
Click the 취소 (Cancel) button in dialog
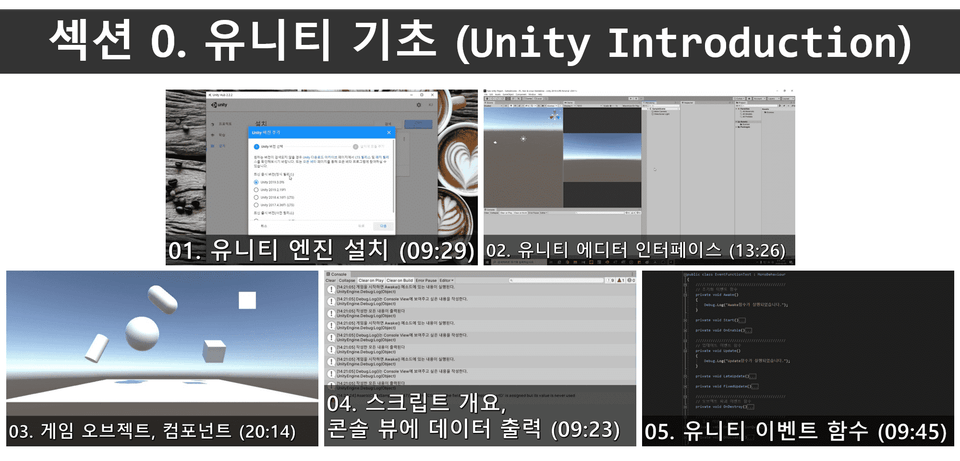coord(264,226)
